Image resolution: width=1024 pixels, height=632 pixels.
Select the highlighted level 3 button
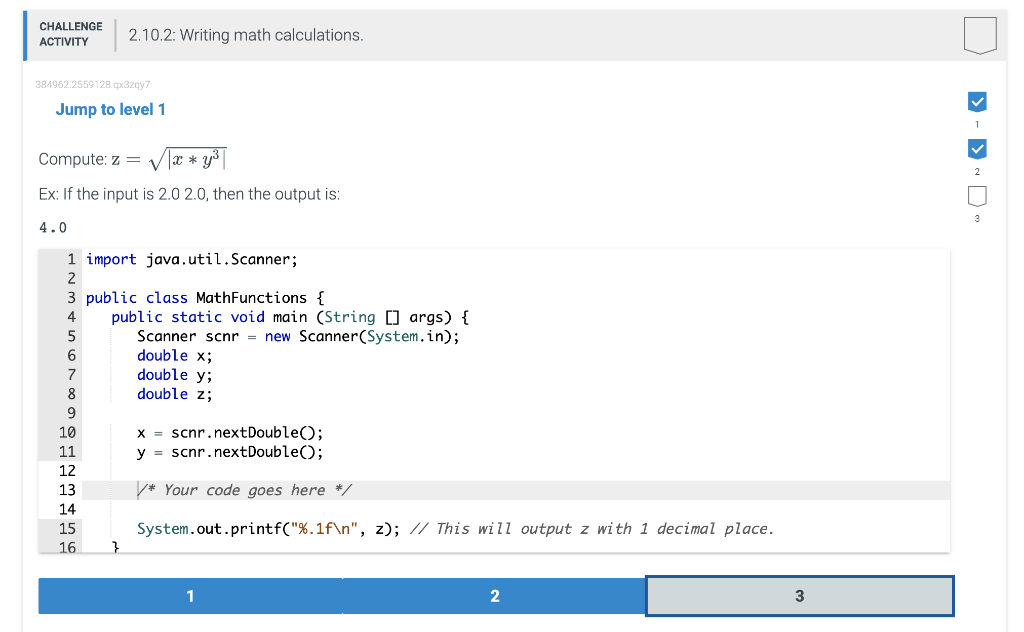click(799, 595)
